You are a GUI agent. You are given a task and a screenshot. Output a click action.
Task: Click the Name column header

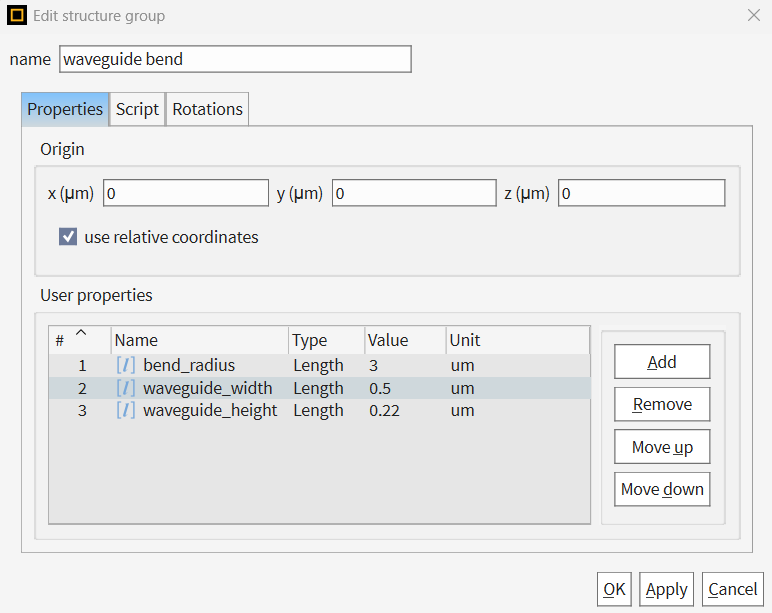click(x=200, y=340)
